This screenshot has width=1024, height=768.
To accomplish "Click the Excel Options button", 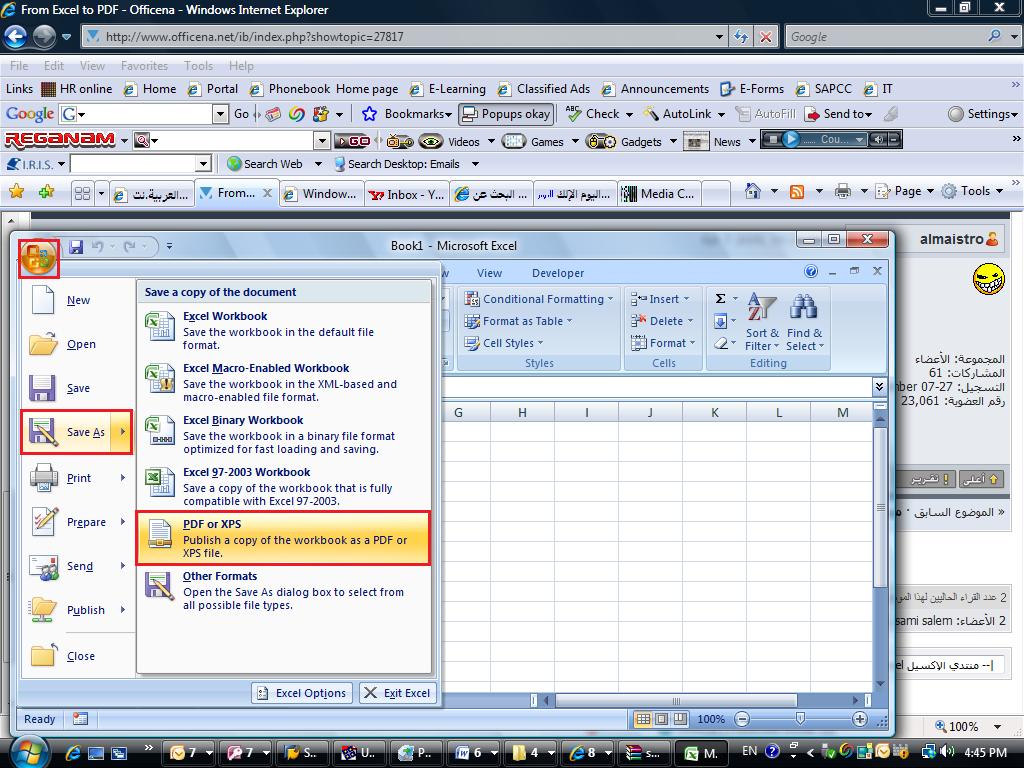I will [x=302, y=693].
